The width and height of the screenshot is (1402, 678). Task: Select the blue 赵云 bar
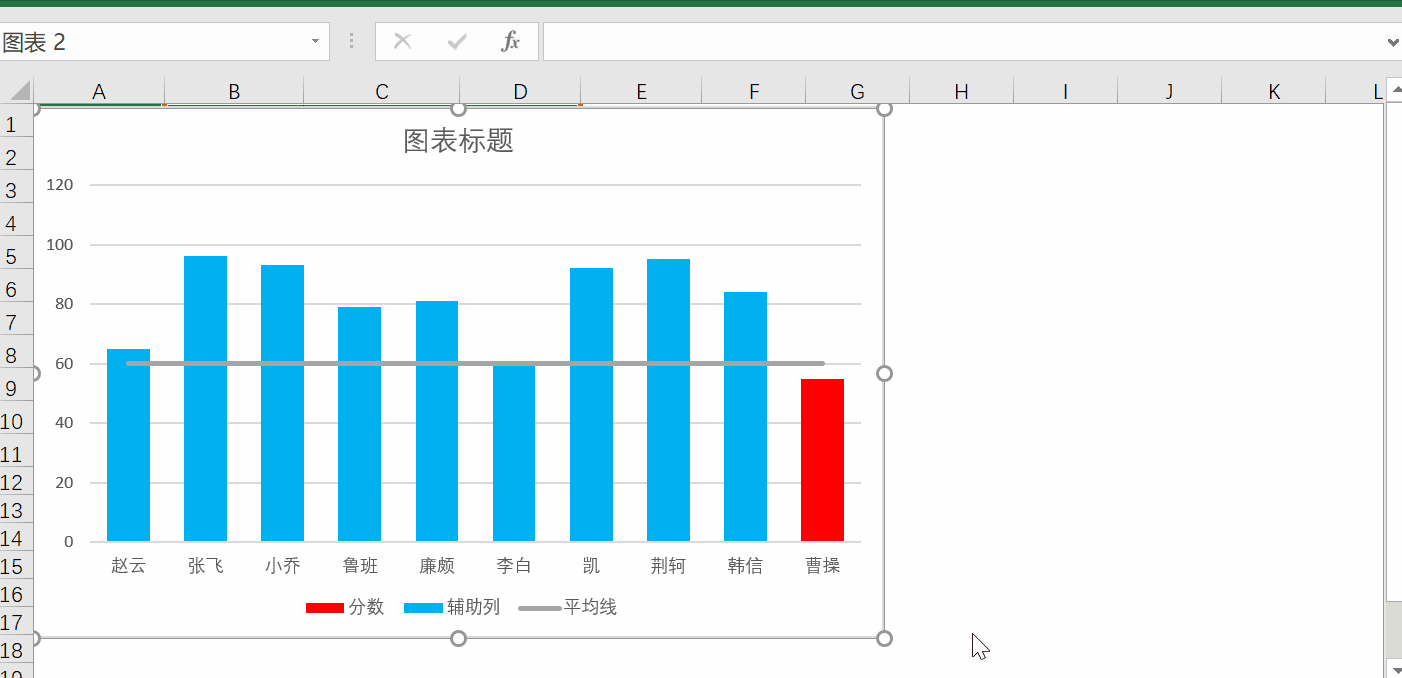(128, 445)
